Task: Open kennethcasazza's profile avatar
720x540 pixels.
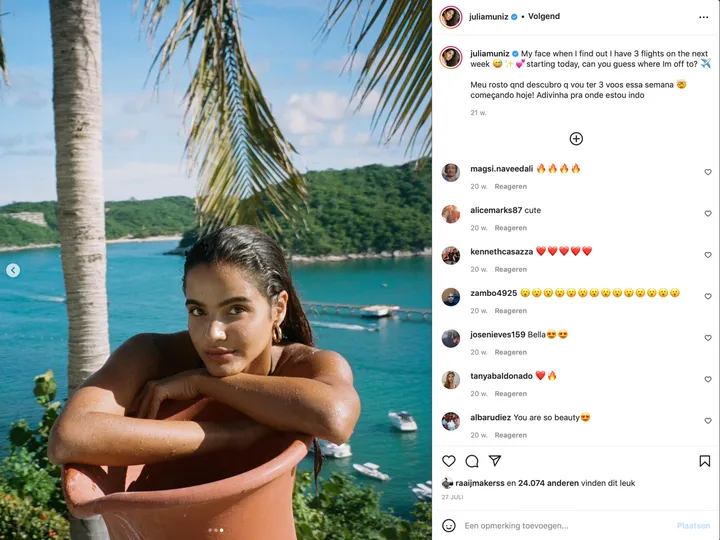Action: [x=451, y=255]
